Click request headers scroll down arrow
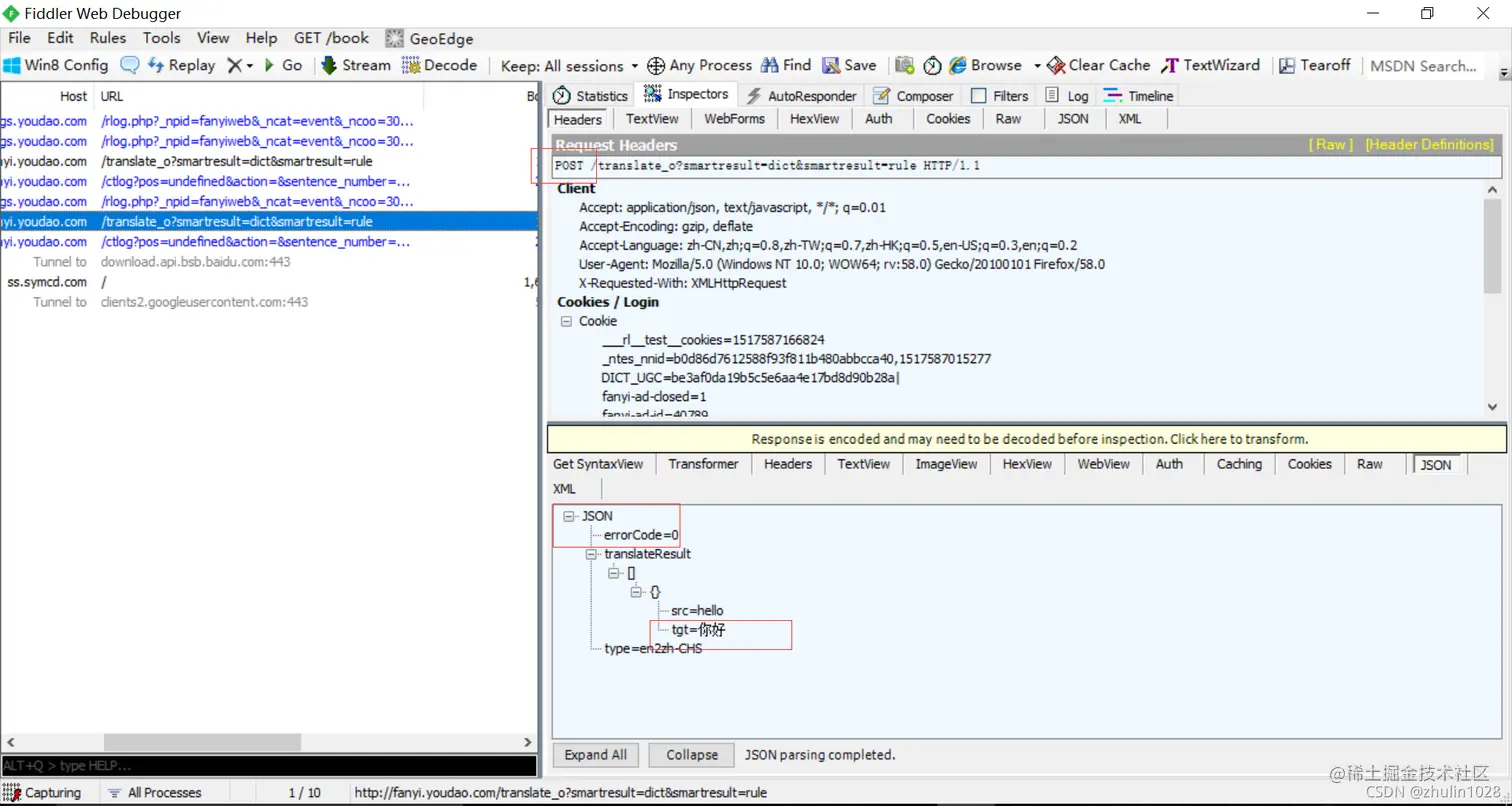This screenshot has height=806, width=1512. [x=1493, y=407]
